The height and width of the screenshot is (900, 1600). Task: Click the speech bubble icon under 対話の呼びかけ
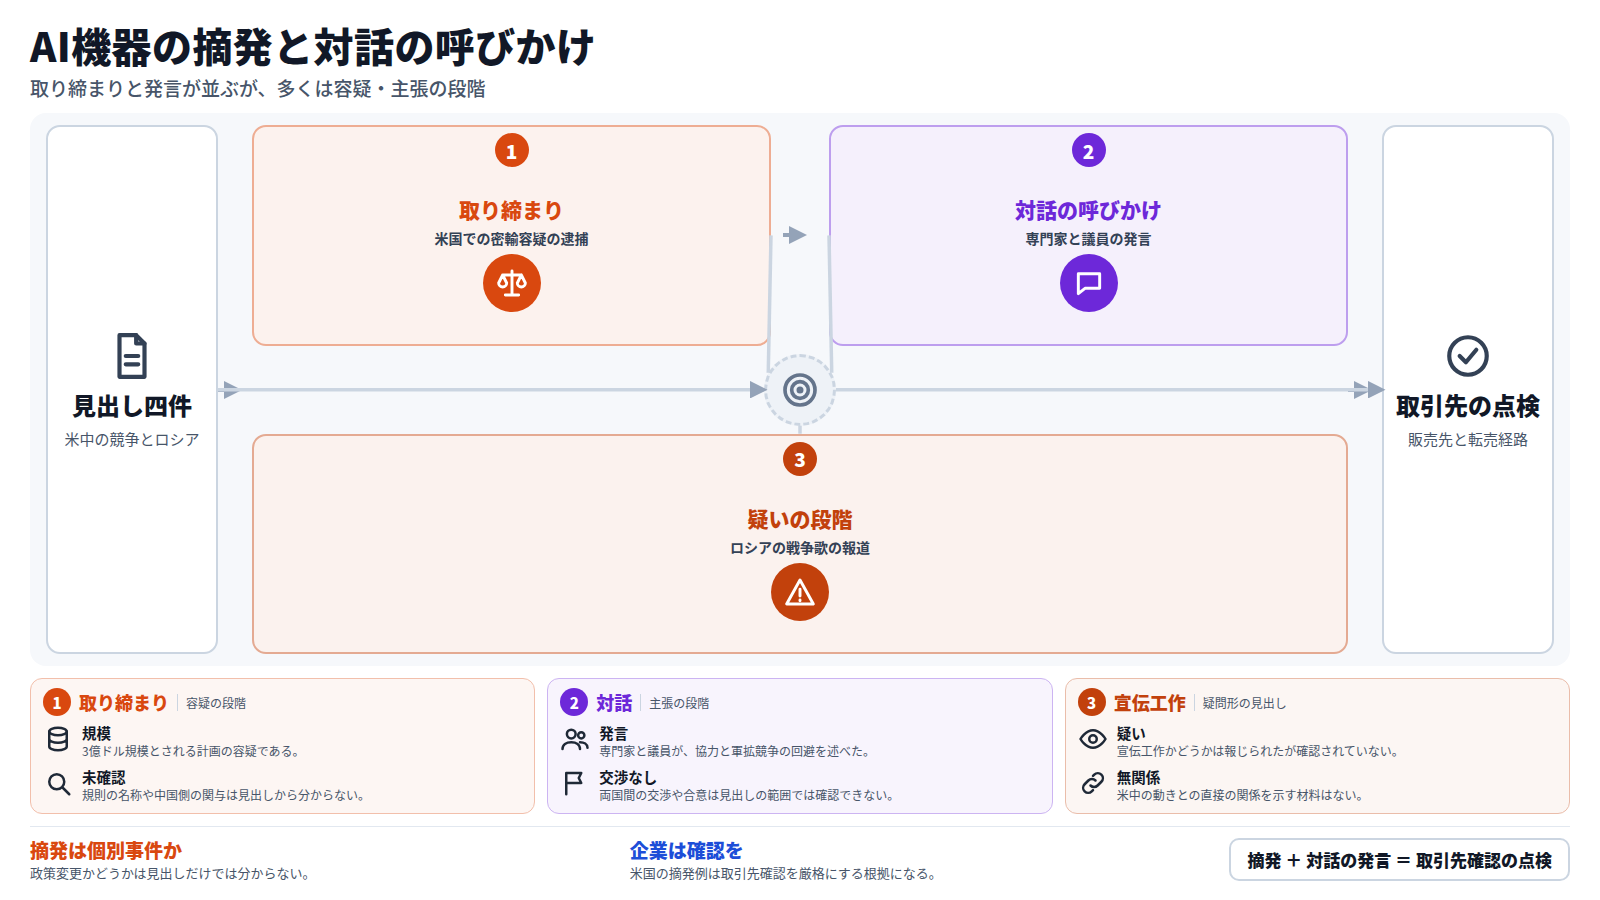(x=1088, y=283)
